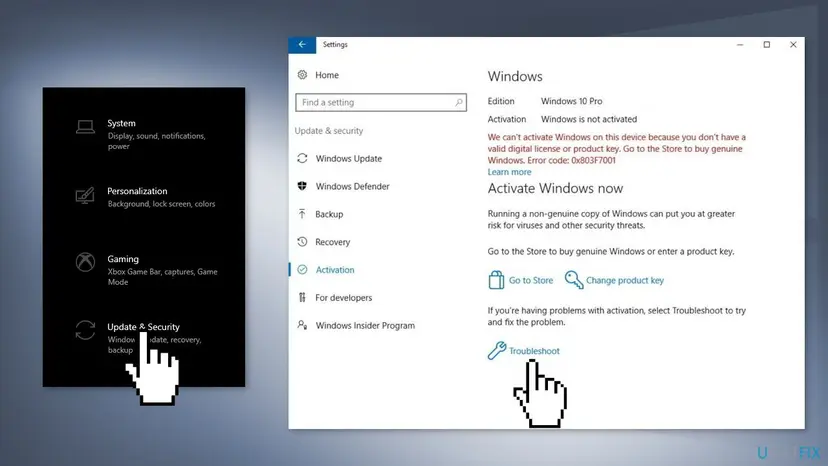Select Backup in the sidebar
Image resolution: width=828 pixels, height=466 pixels.
click(x=329, y=214)
